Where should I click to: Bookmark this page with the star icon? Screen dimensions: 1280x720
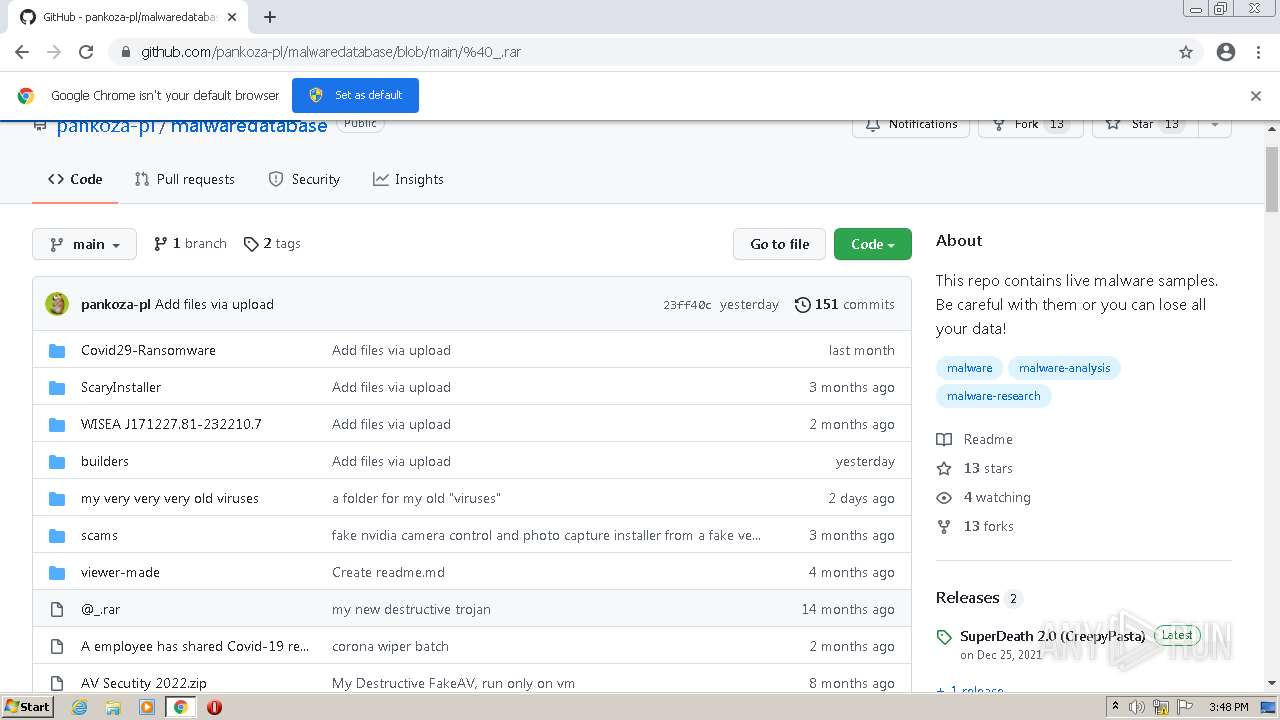1186,52
